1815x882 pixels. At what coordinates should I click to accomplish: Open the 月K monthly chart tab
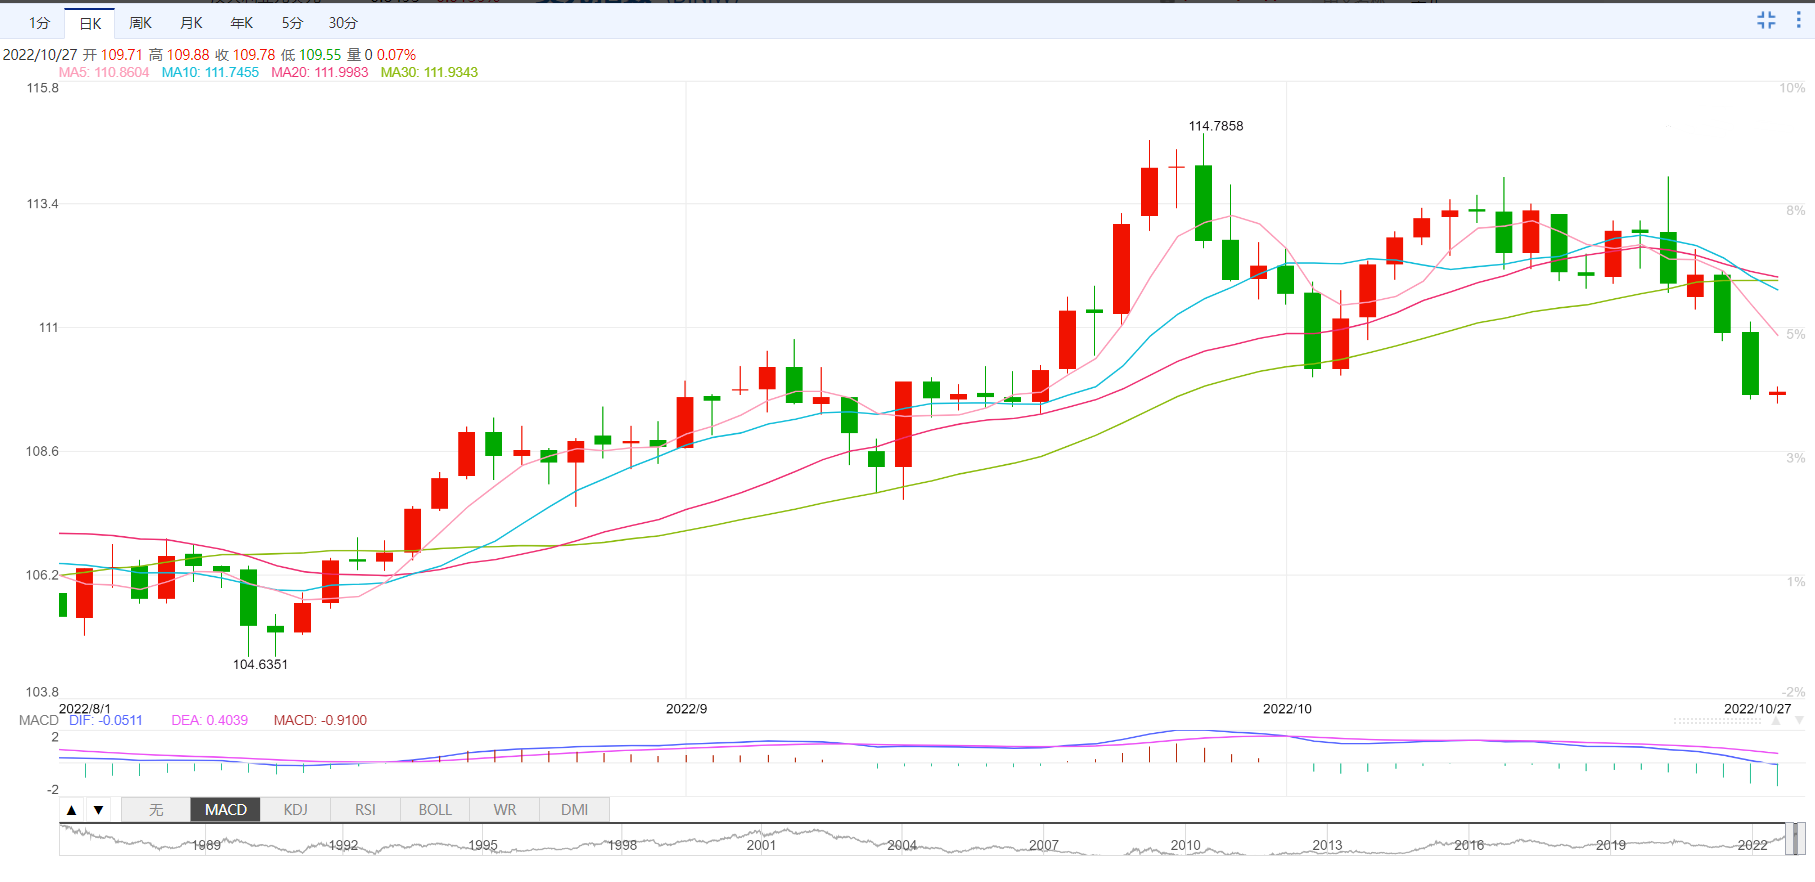click(x=191, y=23)
